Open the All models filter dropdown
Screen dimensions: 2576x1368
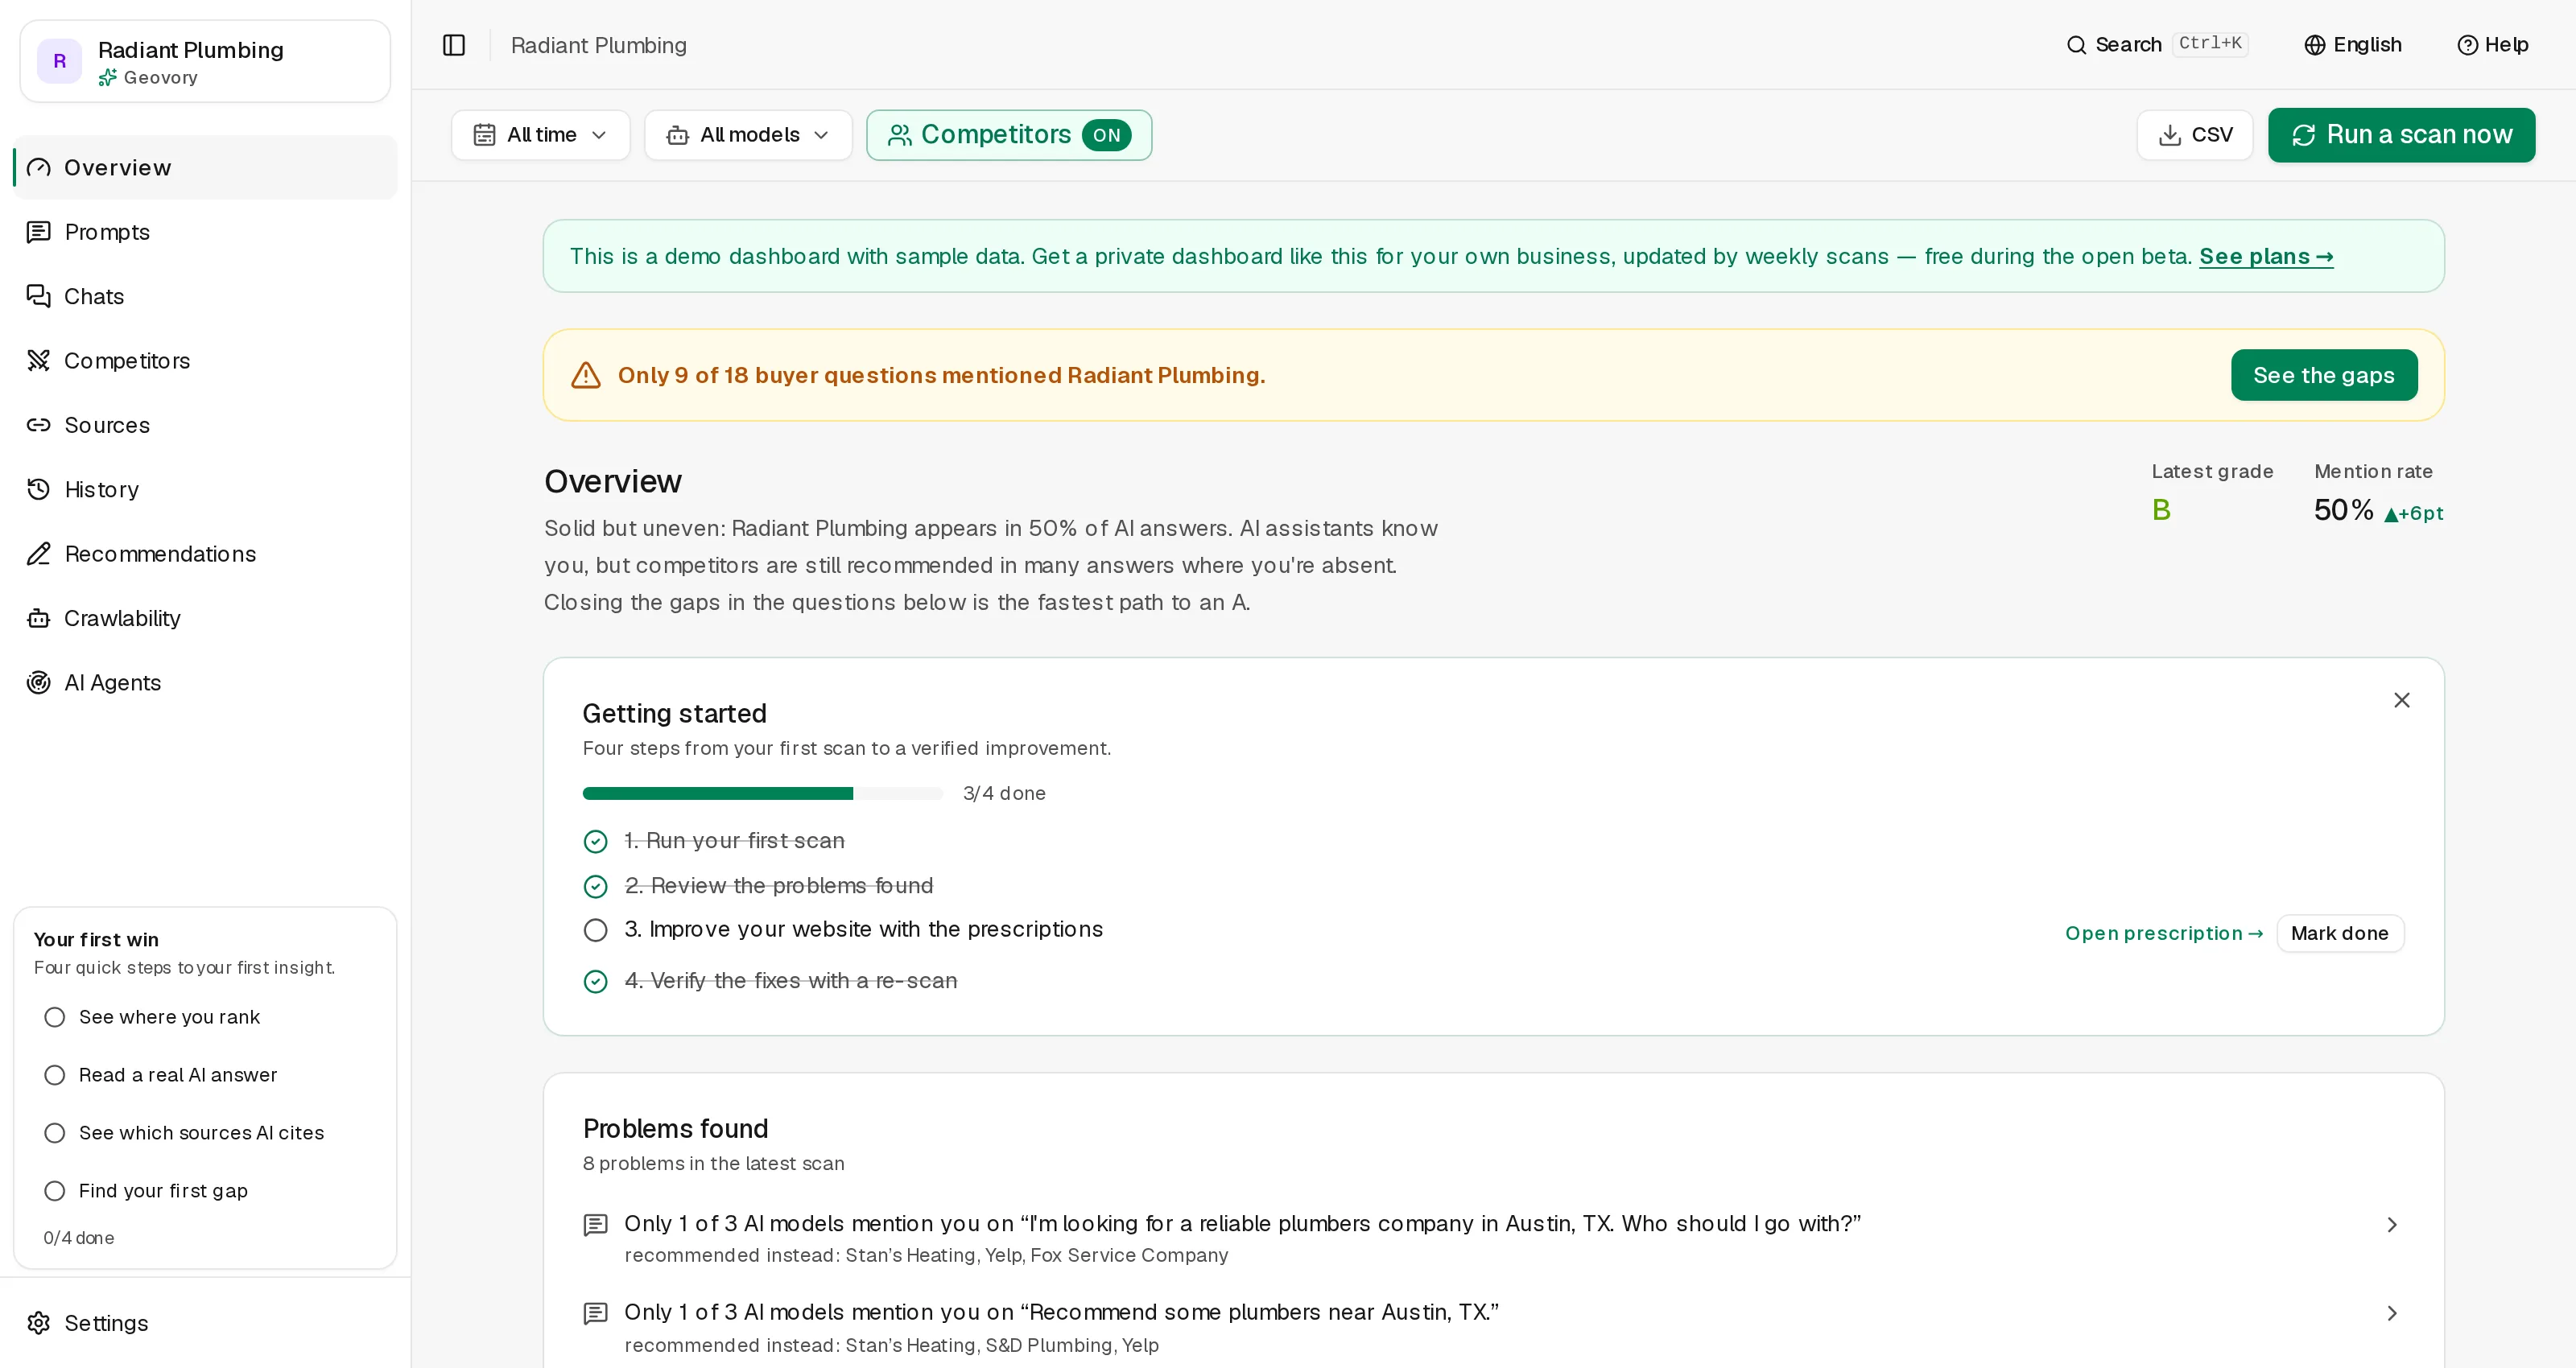(748, 135)
